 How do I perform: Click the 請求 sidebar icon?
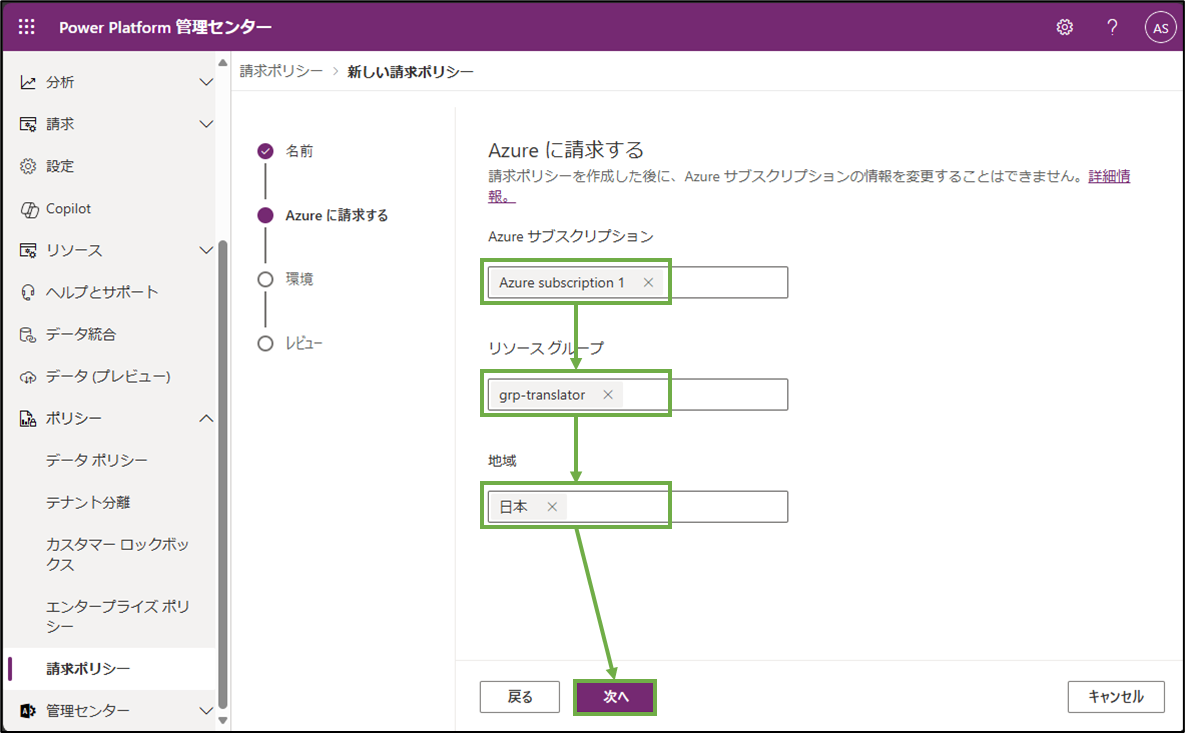coord(28,124)
